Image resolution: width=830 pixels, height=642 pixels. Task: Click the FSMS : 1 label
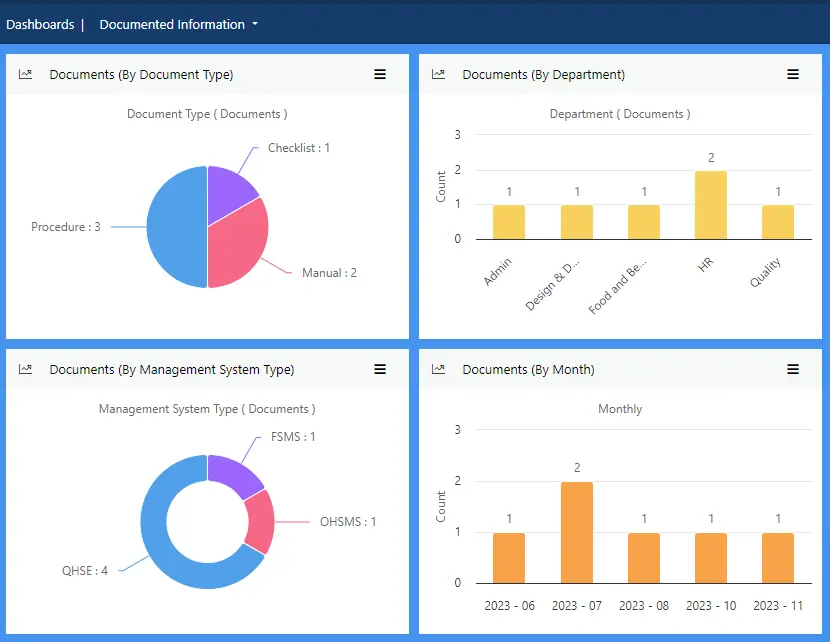click(293, 437)
